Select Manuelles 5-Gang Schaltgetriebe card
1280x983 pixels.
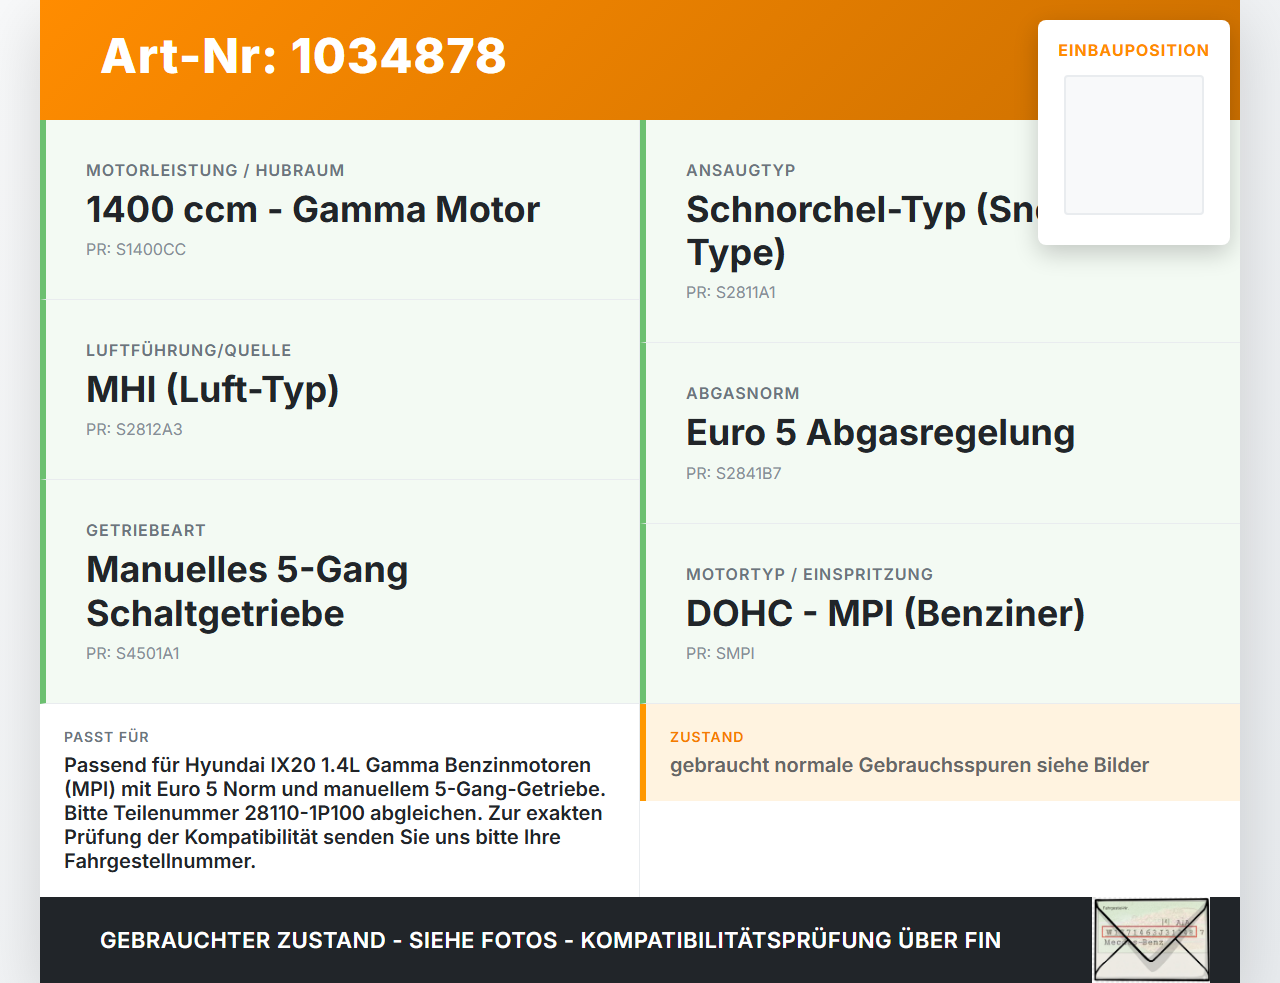[340, 592]
